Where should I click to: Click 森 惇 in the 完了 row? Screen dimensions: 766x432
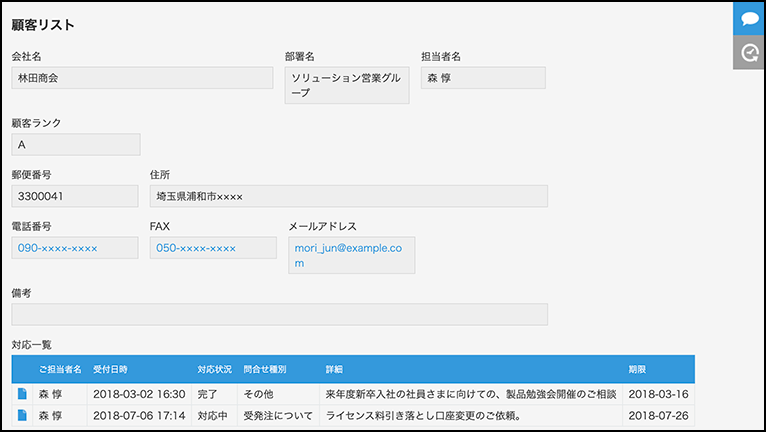[50, 394]
